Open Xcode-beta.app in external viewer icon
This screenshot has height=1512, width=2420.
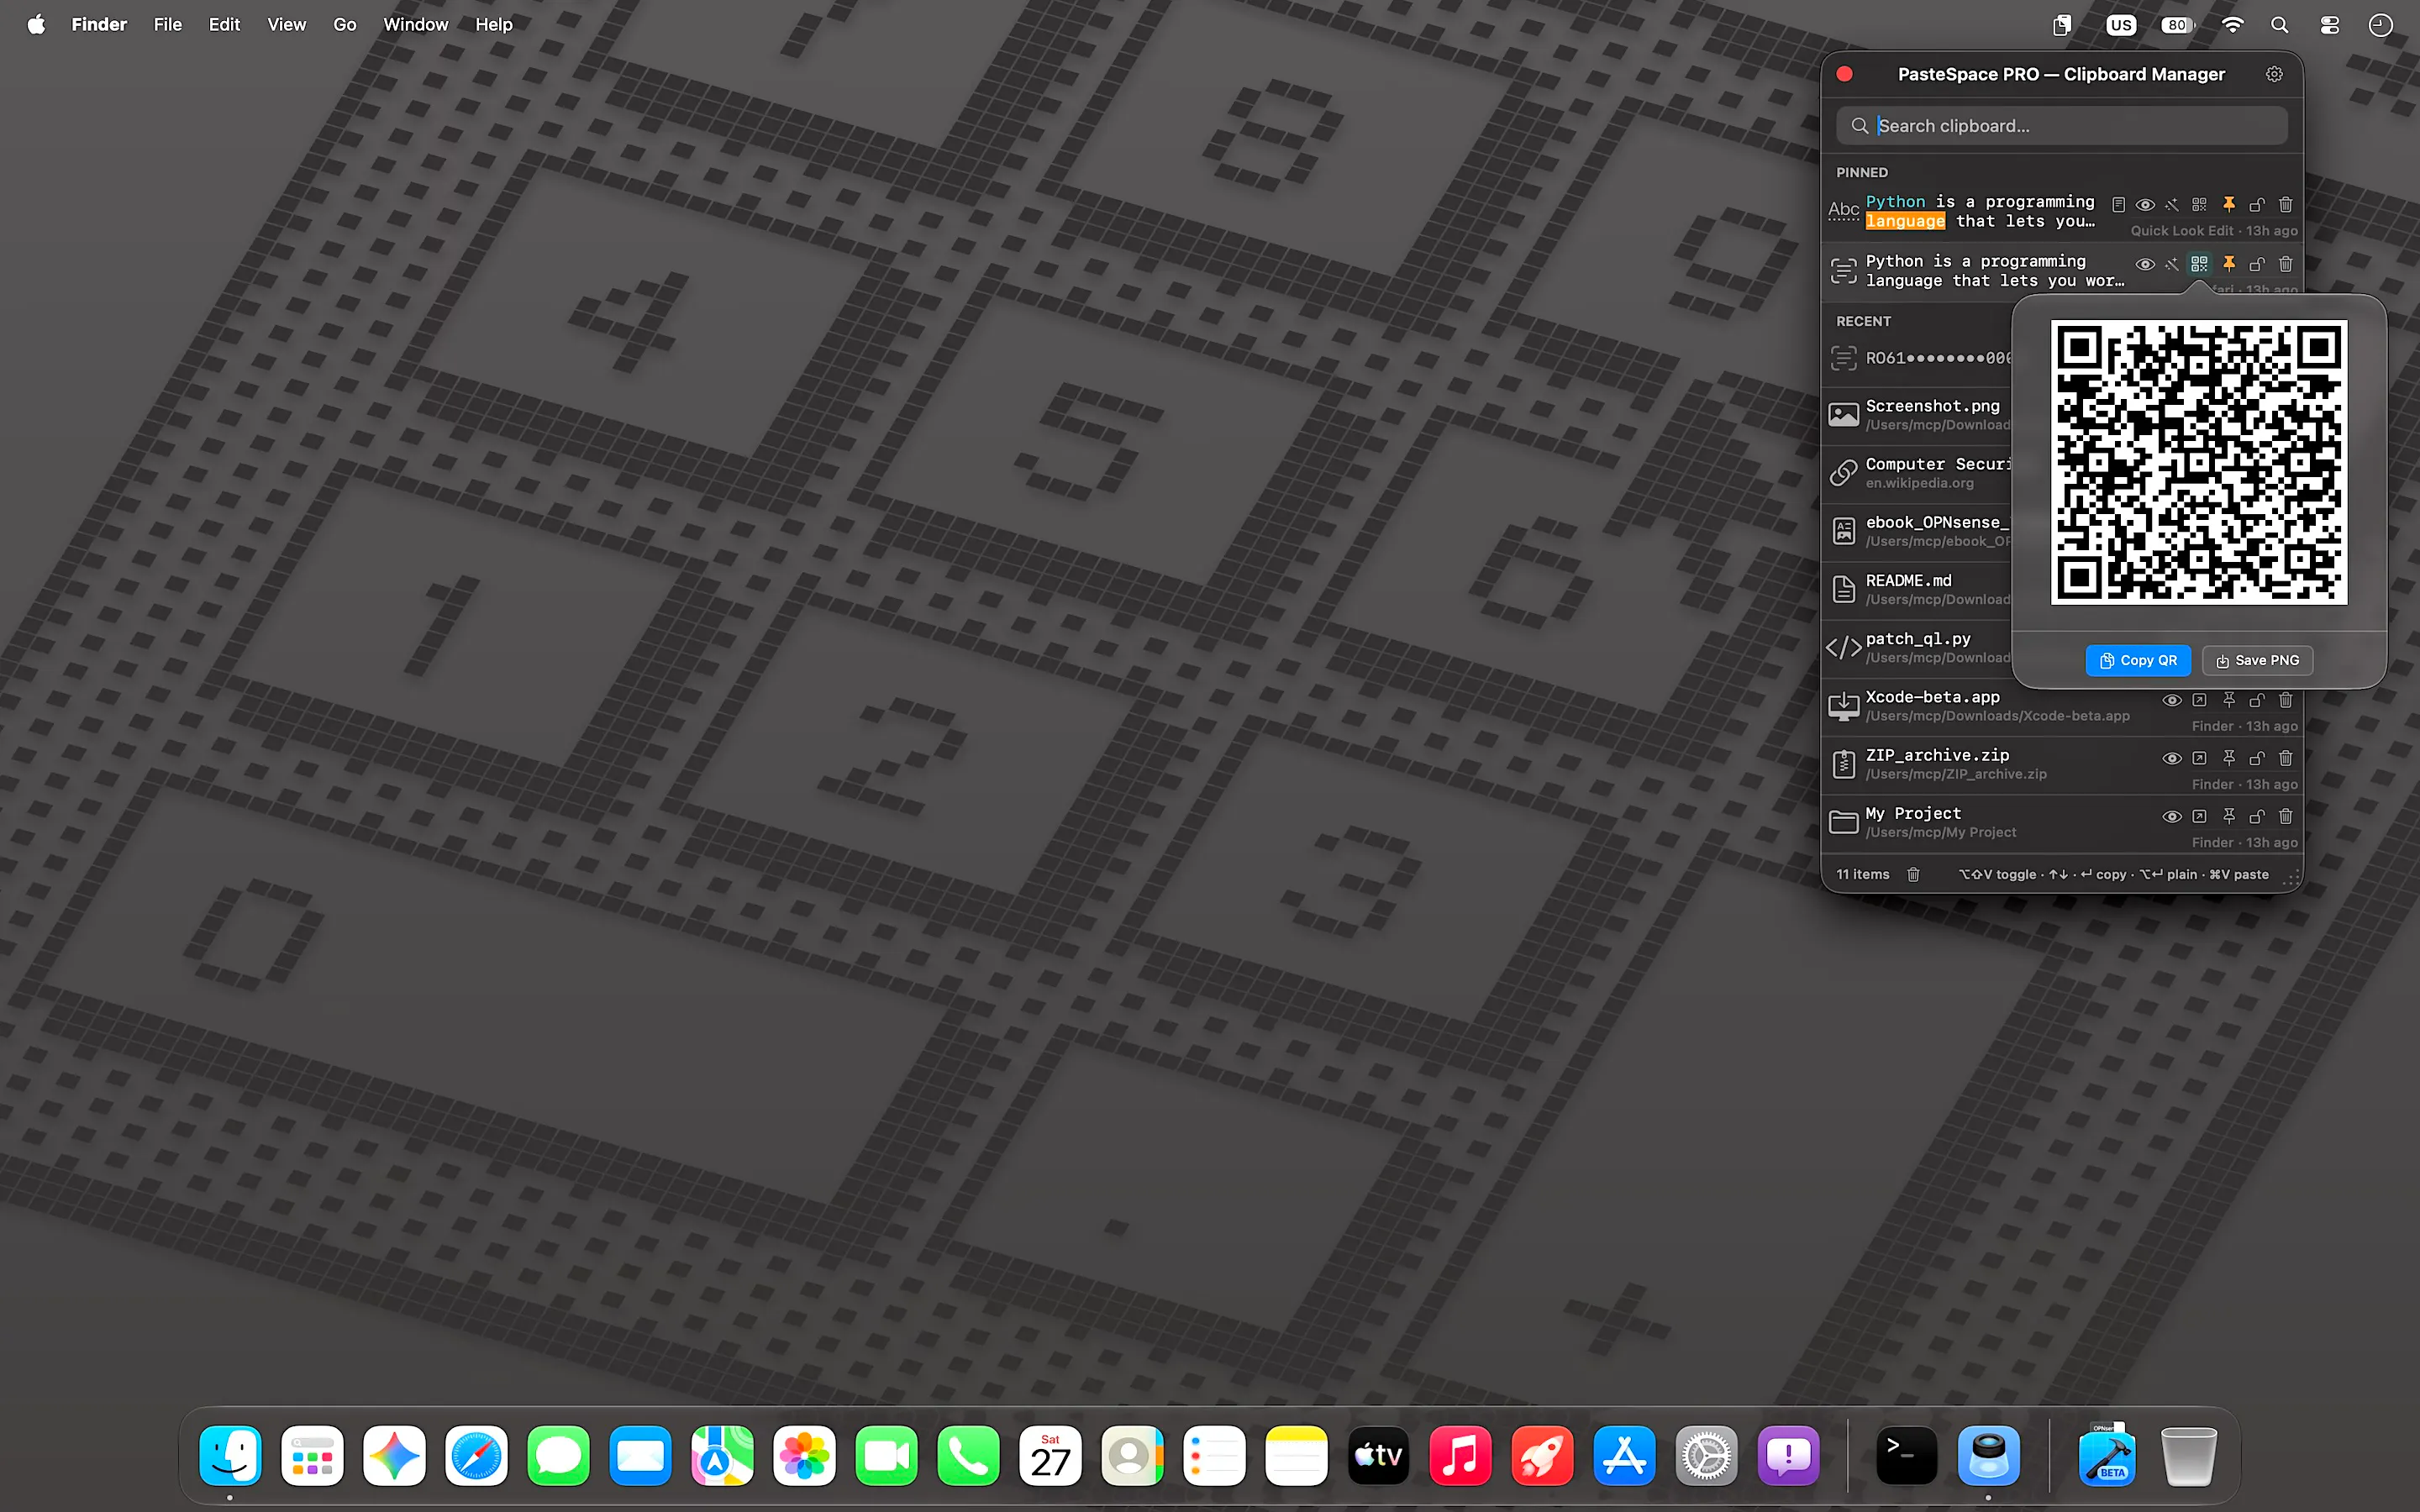point(2199,700)
